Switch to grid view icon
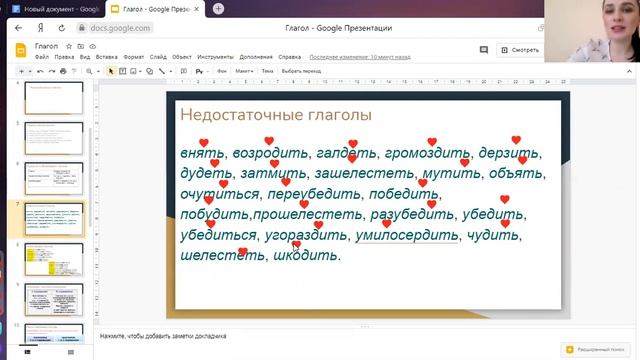 pos(71,352)
